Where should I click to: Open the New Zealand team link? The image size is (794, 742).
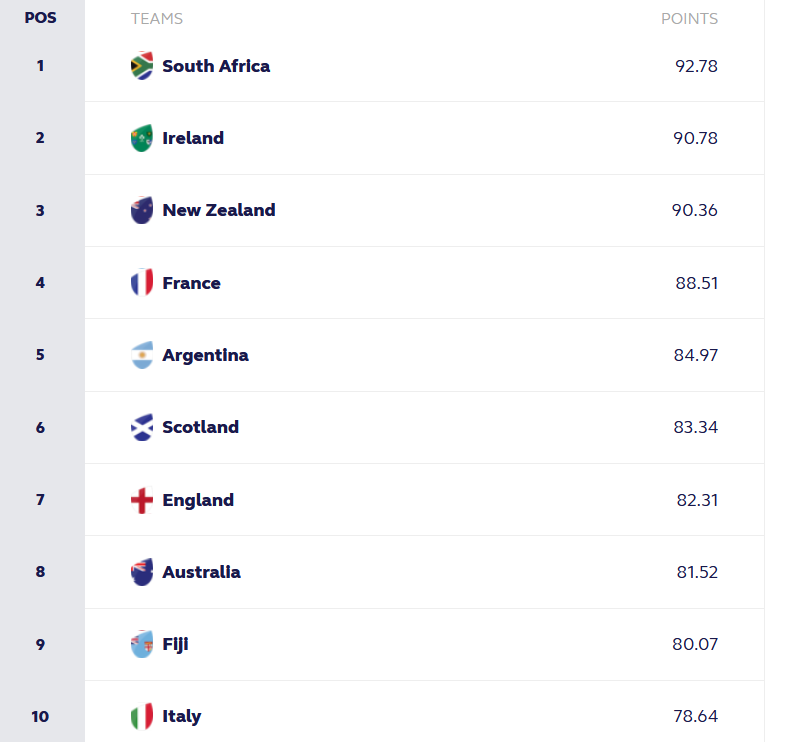click(219, 210)
